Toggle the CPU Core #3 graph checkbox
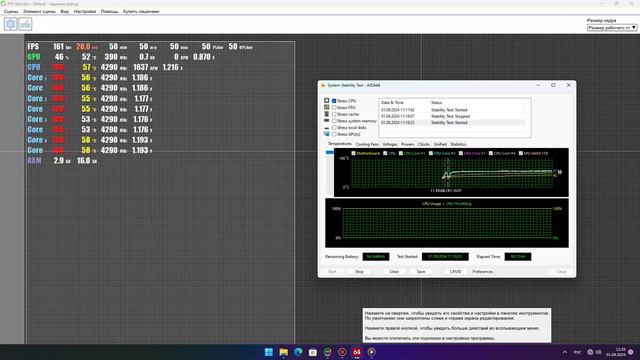Screen dimensions: 640x360 461,153
